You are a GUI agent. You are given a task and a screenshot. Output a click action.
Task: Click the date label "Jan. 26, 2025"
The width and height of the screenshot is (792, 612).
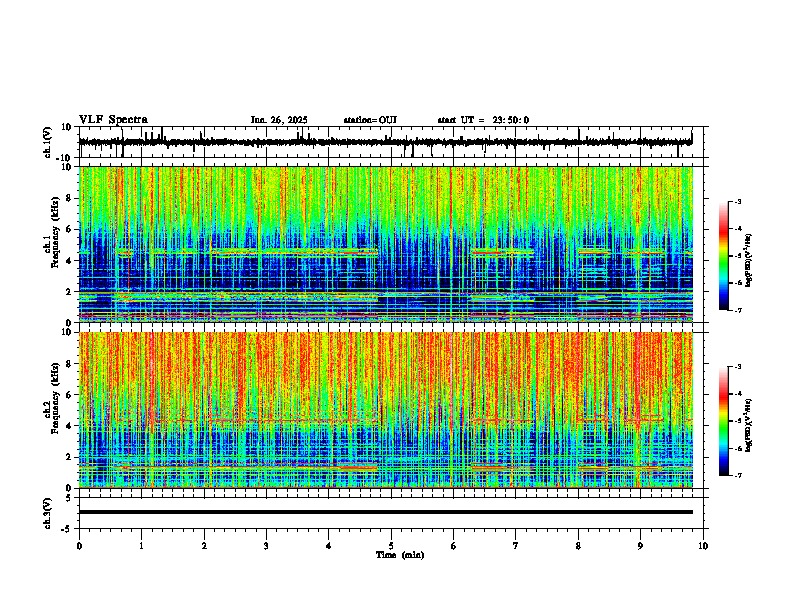(x=279, y=120)
